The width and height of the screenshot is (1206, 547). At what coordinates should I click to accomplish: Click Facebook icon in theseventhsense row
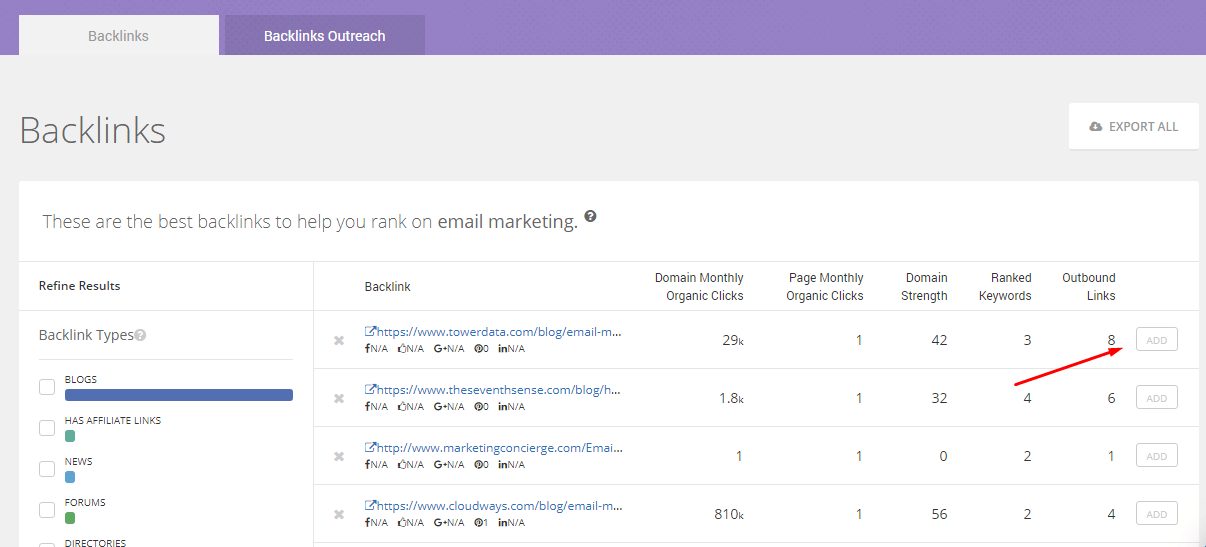point(368,407)
